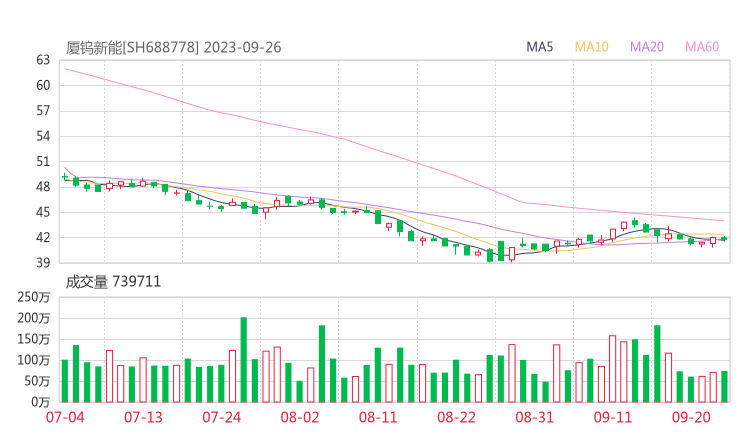Select the 07-13 date marker
The height and width of the screenshot is (440, 740).
[142, 416]
